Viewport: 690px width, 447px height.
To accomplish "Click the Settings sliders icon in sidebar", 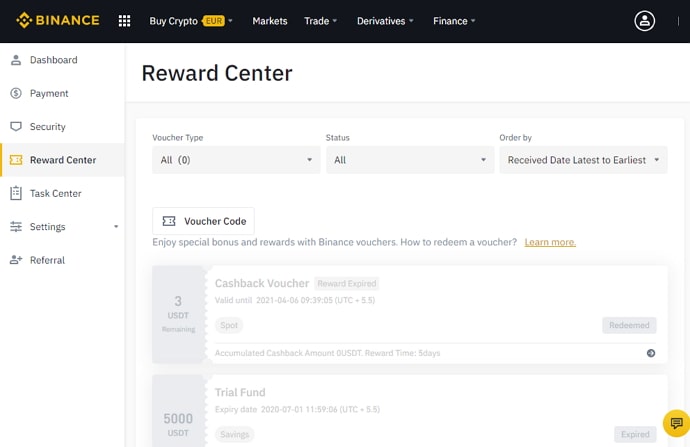I will [16, 227].
